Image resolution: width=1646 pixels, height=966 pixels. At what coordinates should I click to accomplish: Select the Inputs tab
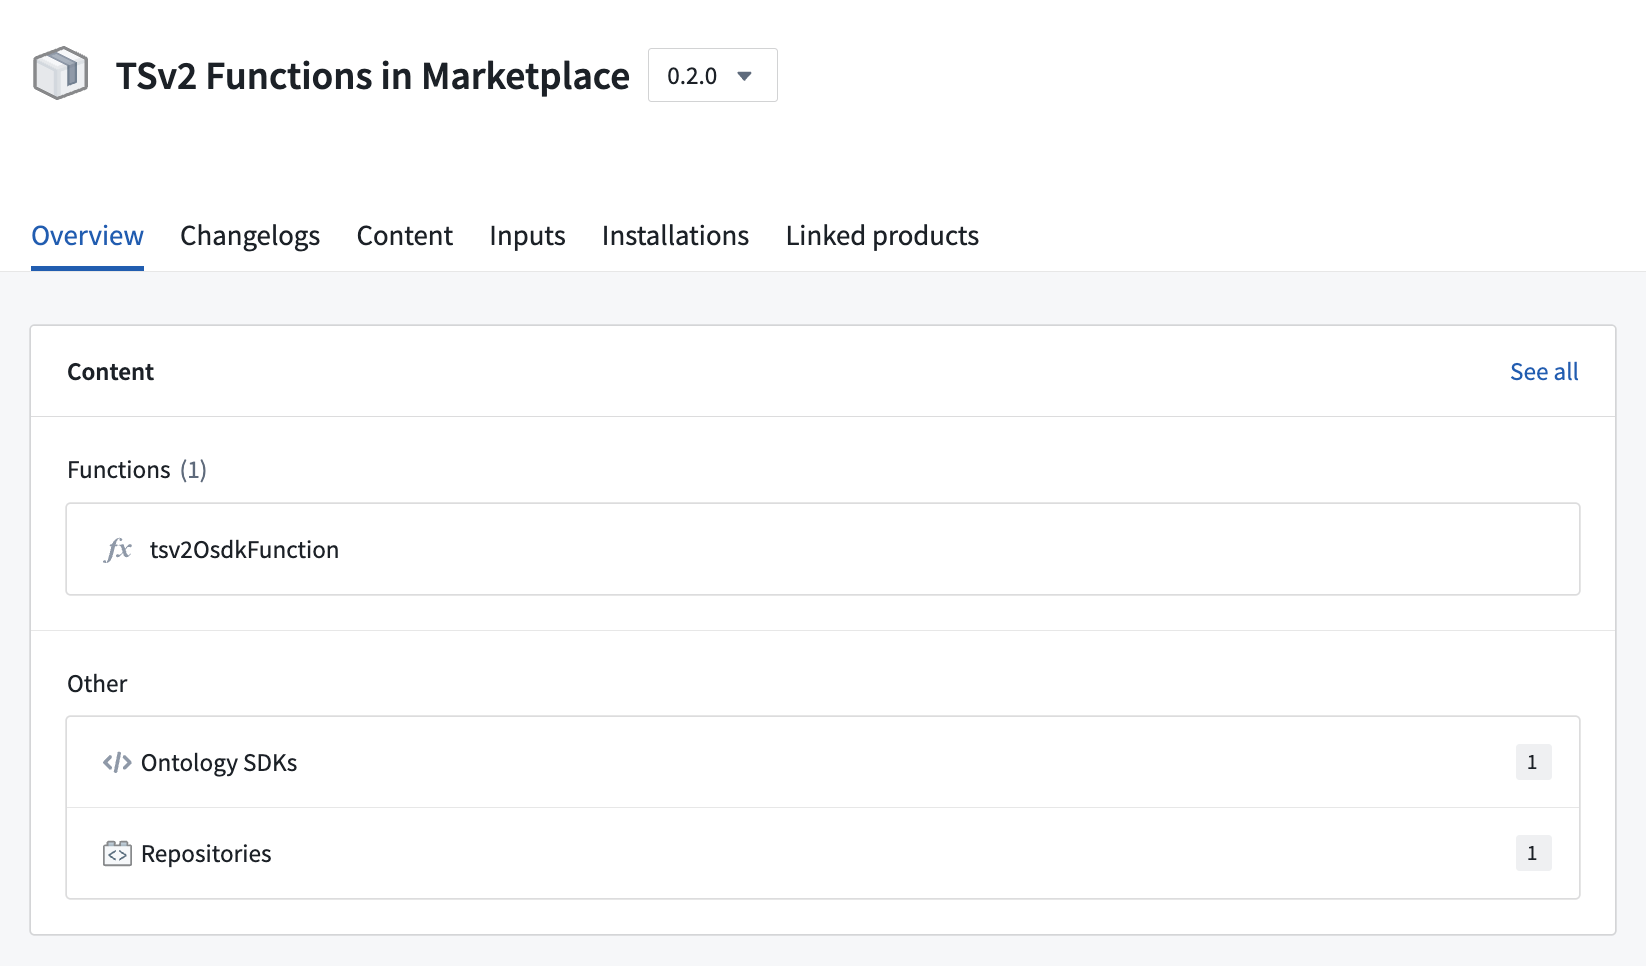tap(527, 236)
